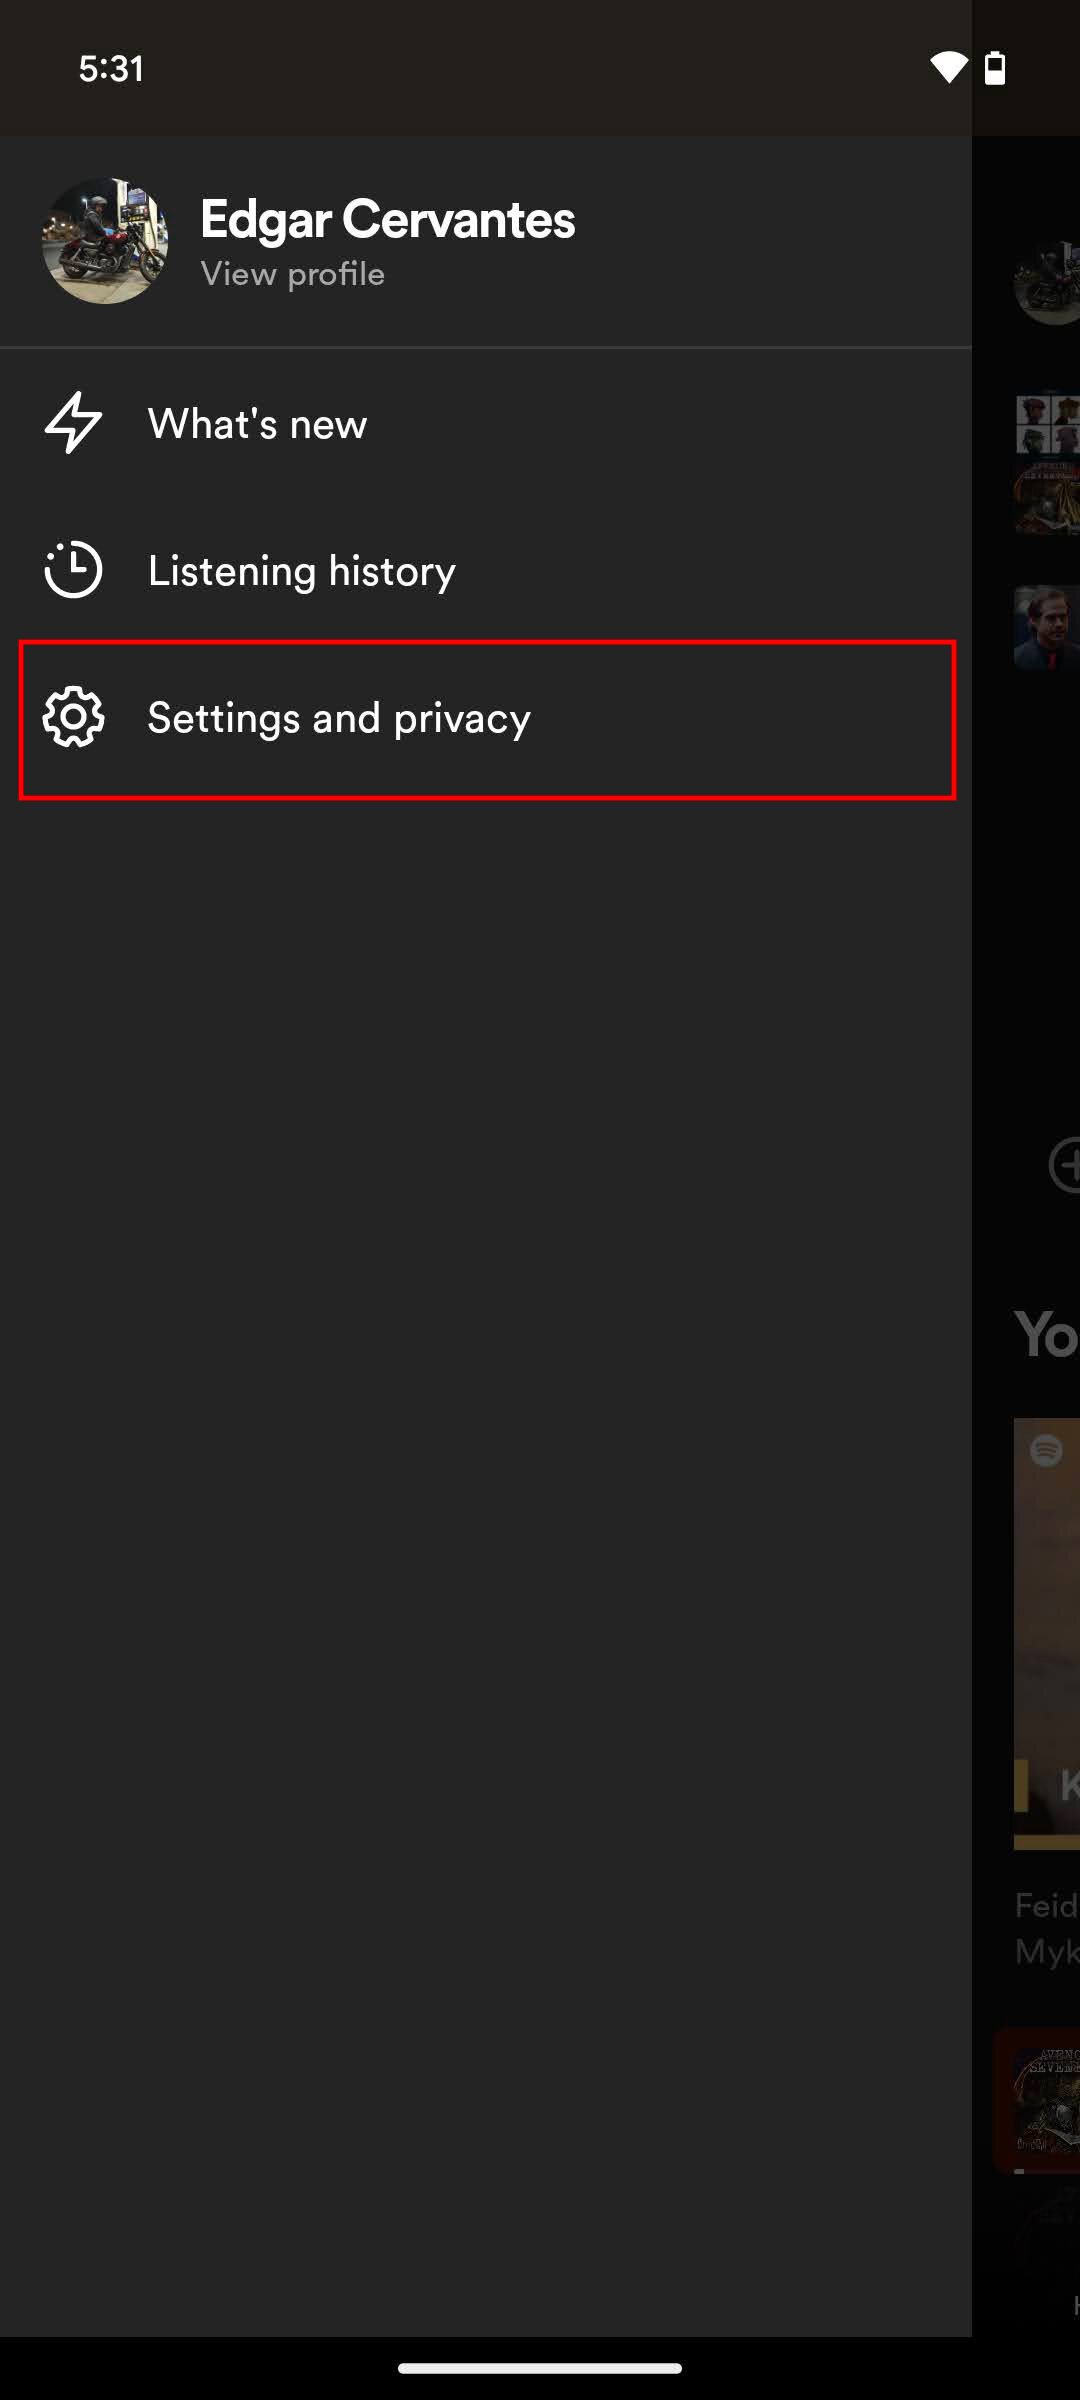
Task: Tap the 5:31 clock in status bar
Action: 111,69
